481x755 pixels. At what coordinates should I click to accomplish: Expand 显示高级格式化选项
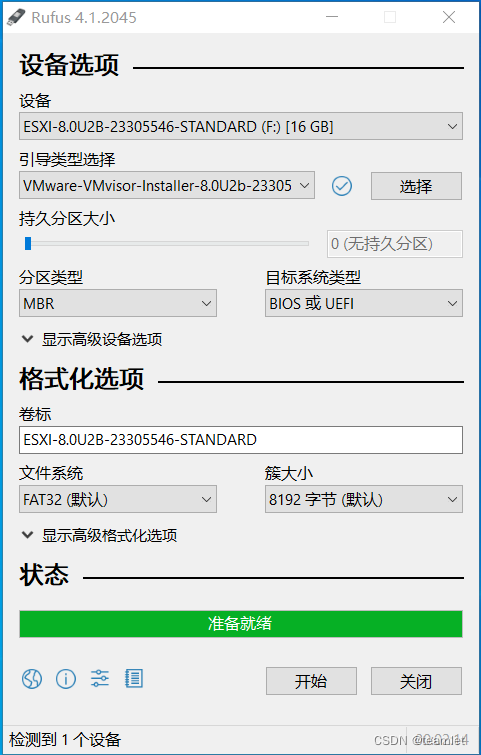click(x=99, y=535)
